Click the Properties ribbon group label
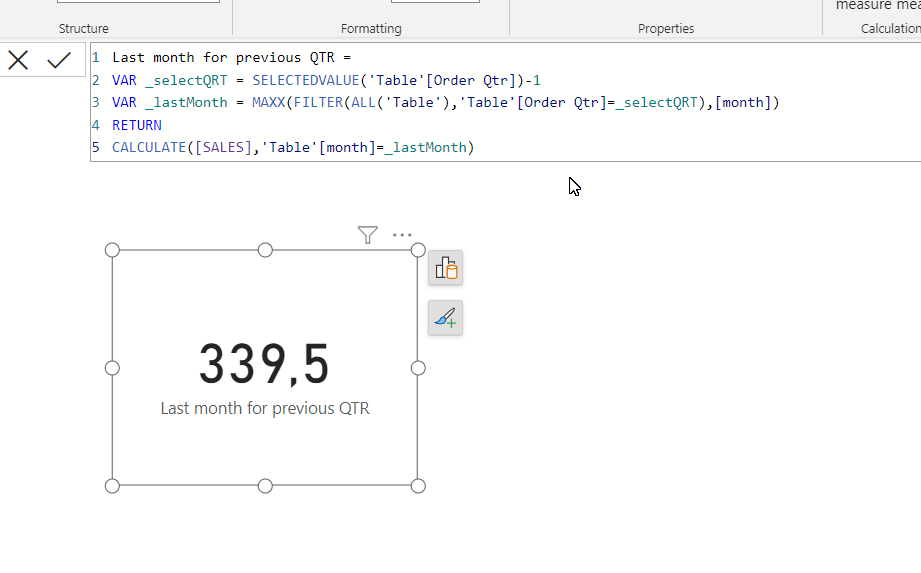Viewport: 921px width, 573px height. (x=666, y=29)
